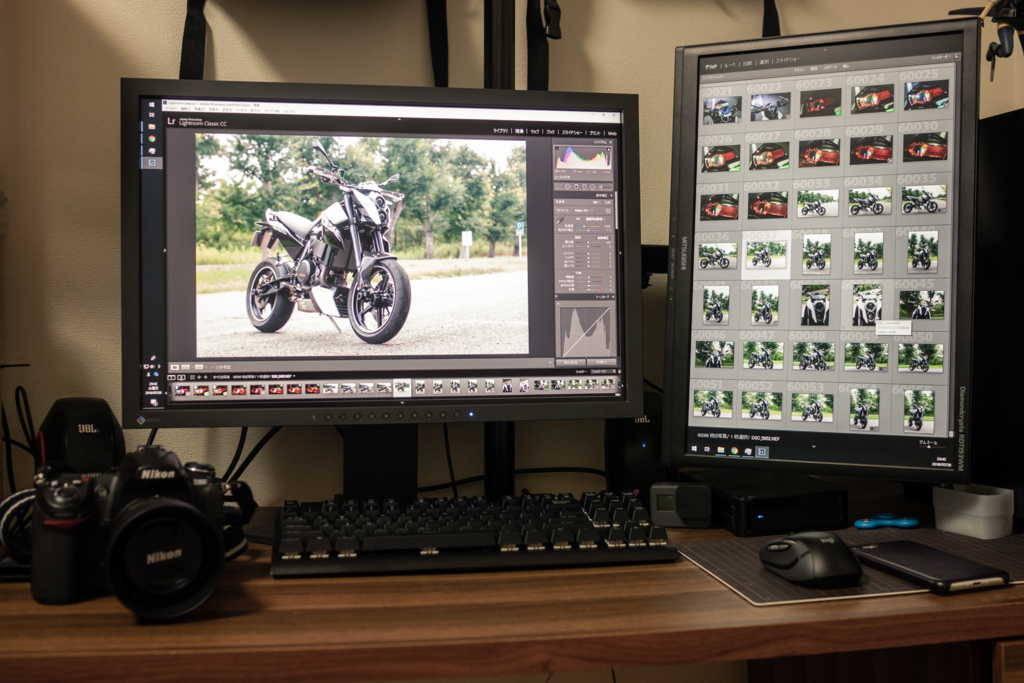Open the filmstrip filter preset dropdown
The image size is (1024, 683).
(x=603, y=372)
